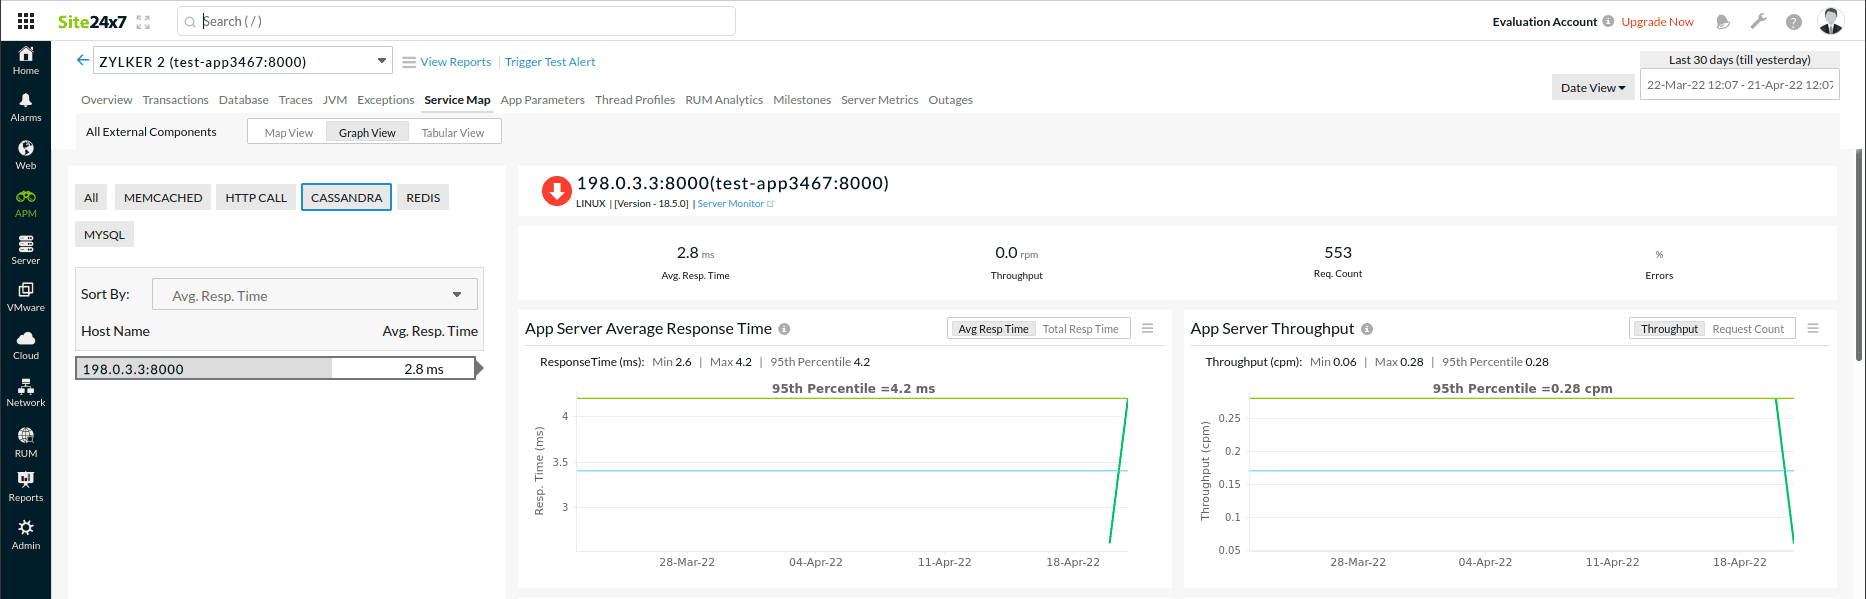Open the Date View dropdown

click(1593, 88)
